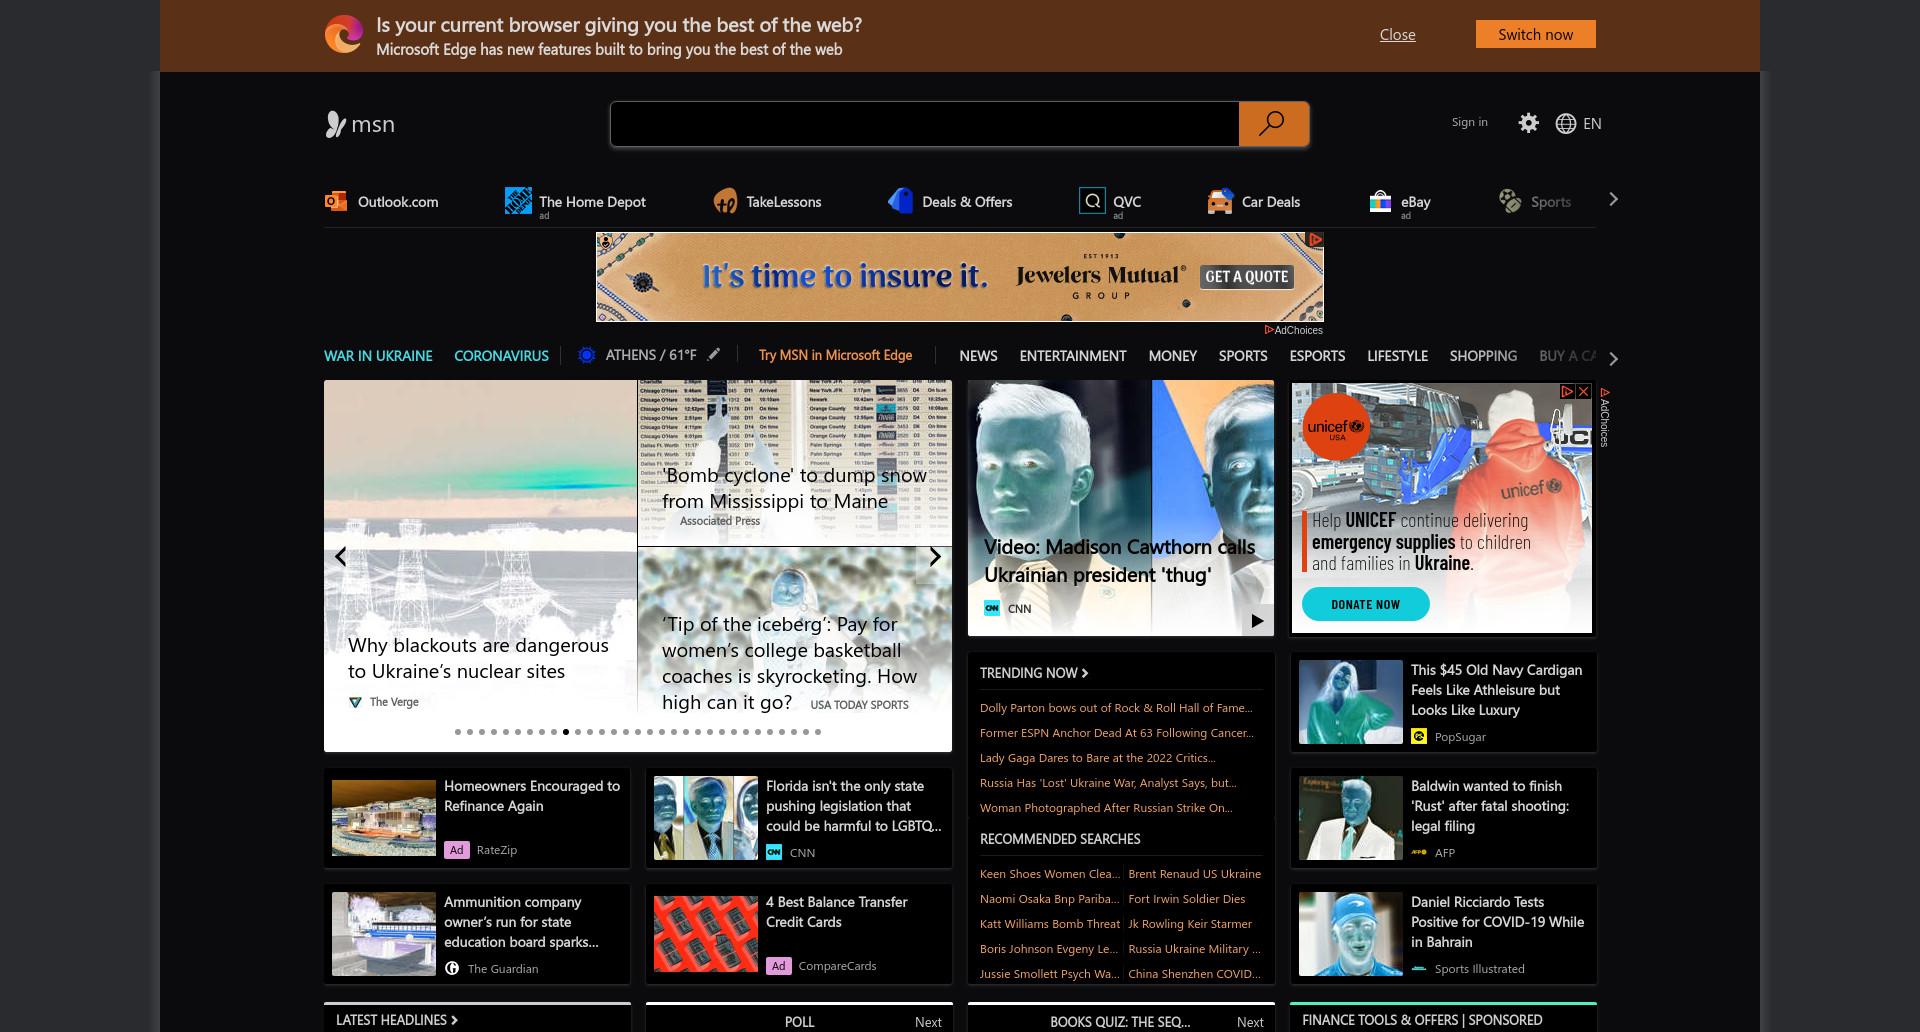
Task: Click the AdChoices icon on UNICEF ad
Action: [1568, 392]
